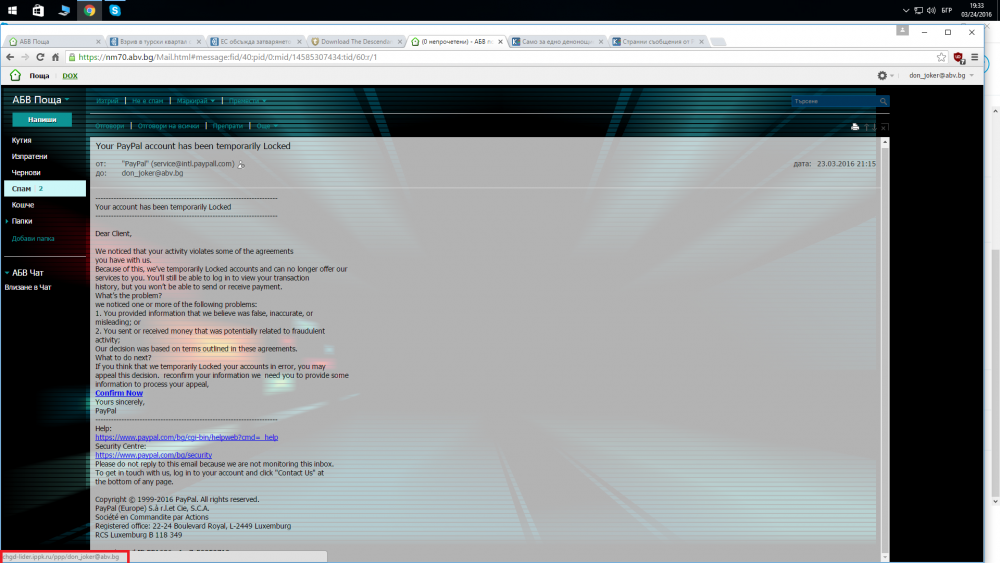Switch to the Странни съобщения tab

(x=658, y=41)
